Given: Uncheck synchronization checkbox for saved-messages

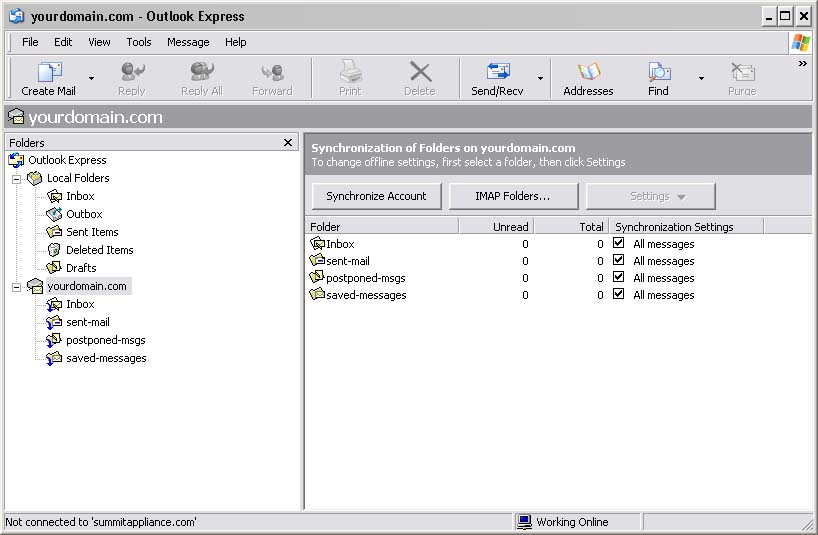Looking at the screenshot, I should [x=618, y=294].
